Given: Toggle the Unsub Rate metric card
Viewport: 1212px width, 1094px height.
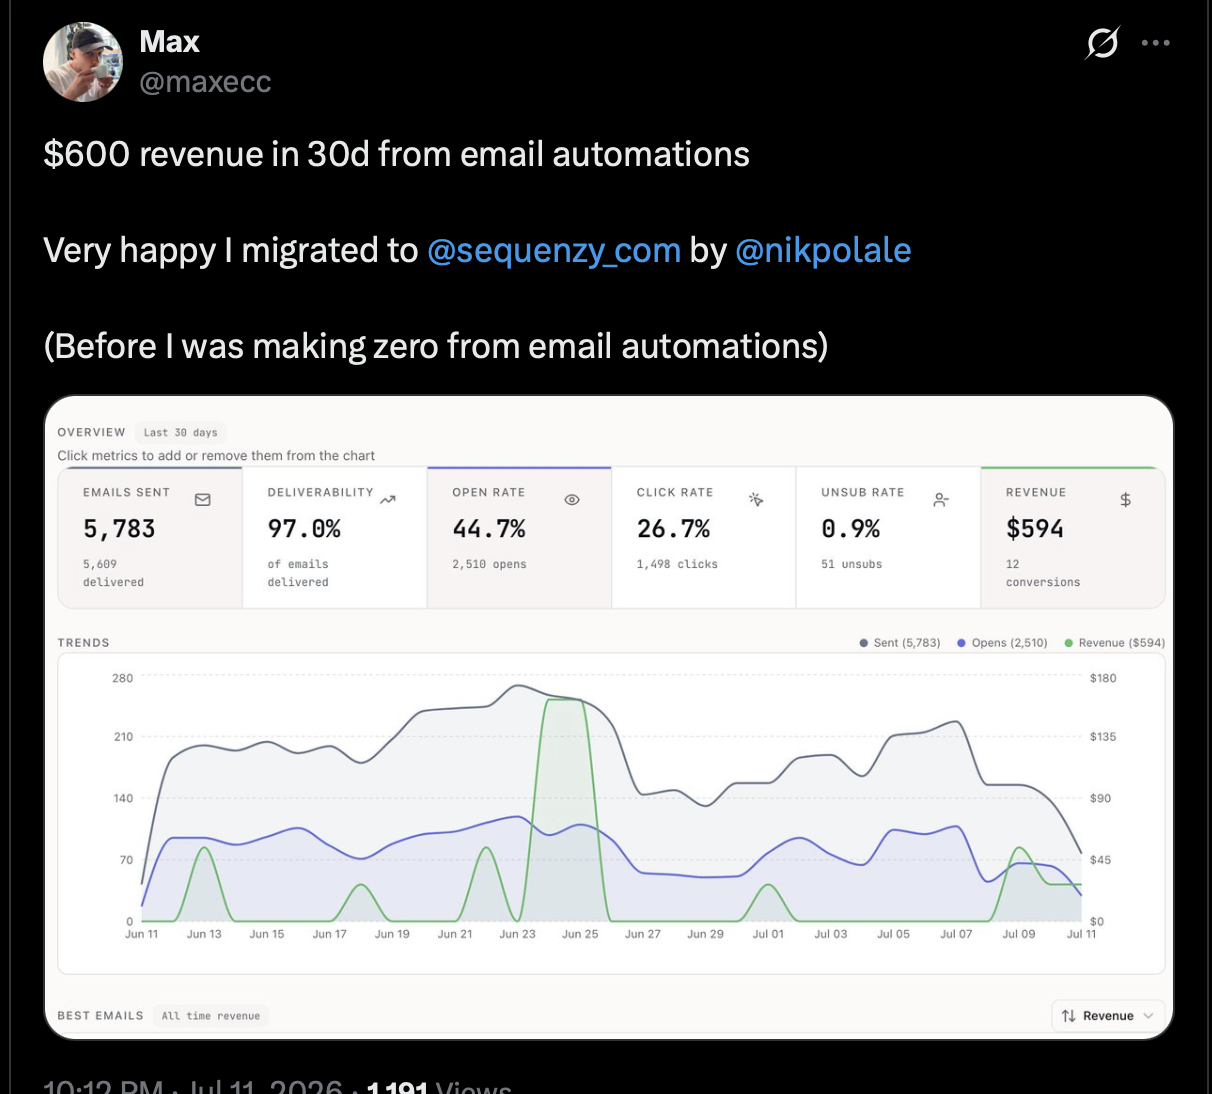Looking at the screenshot, I should coord(888,537).
